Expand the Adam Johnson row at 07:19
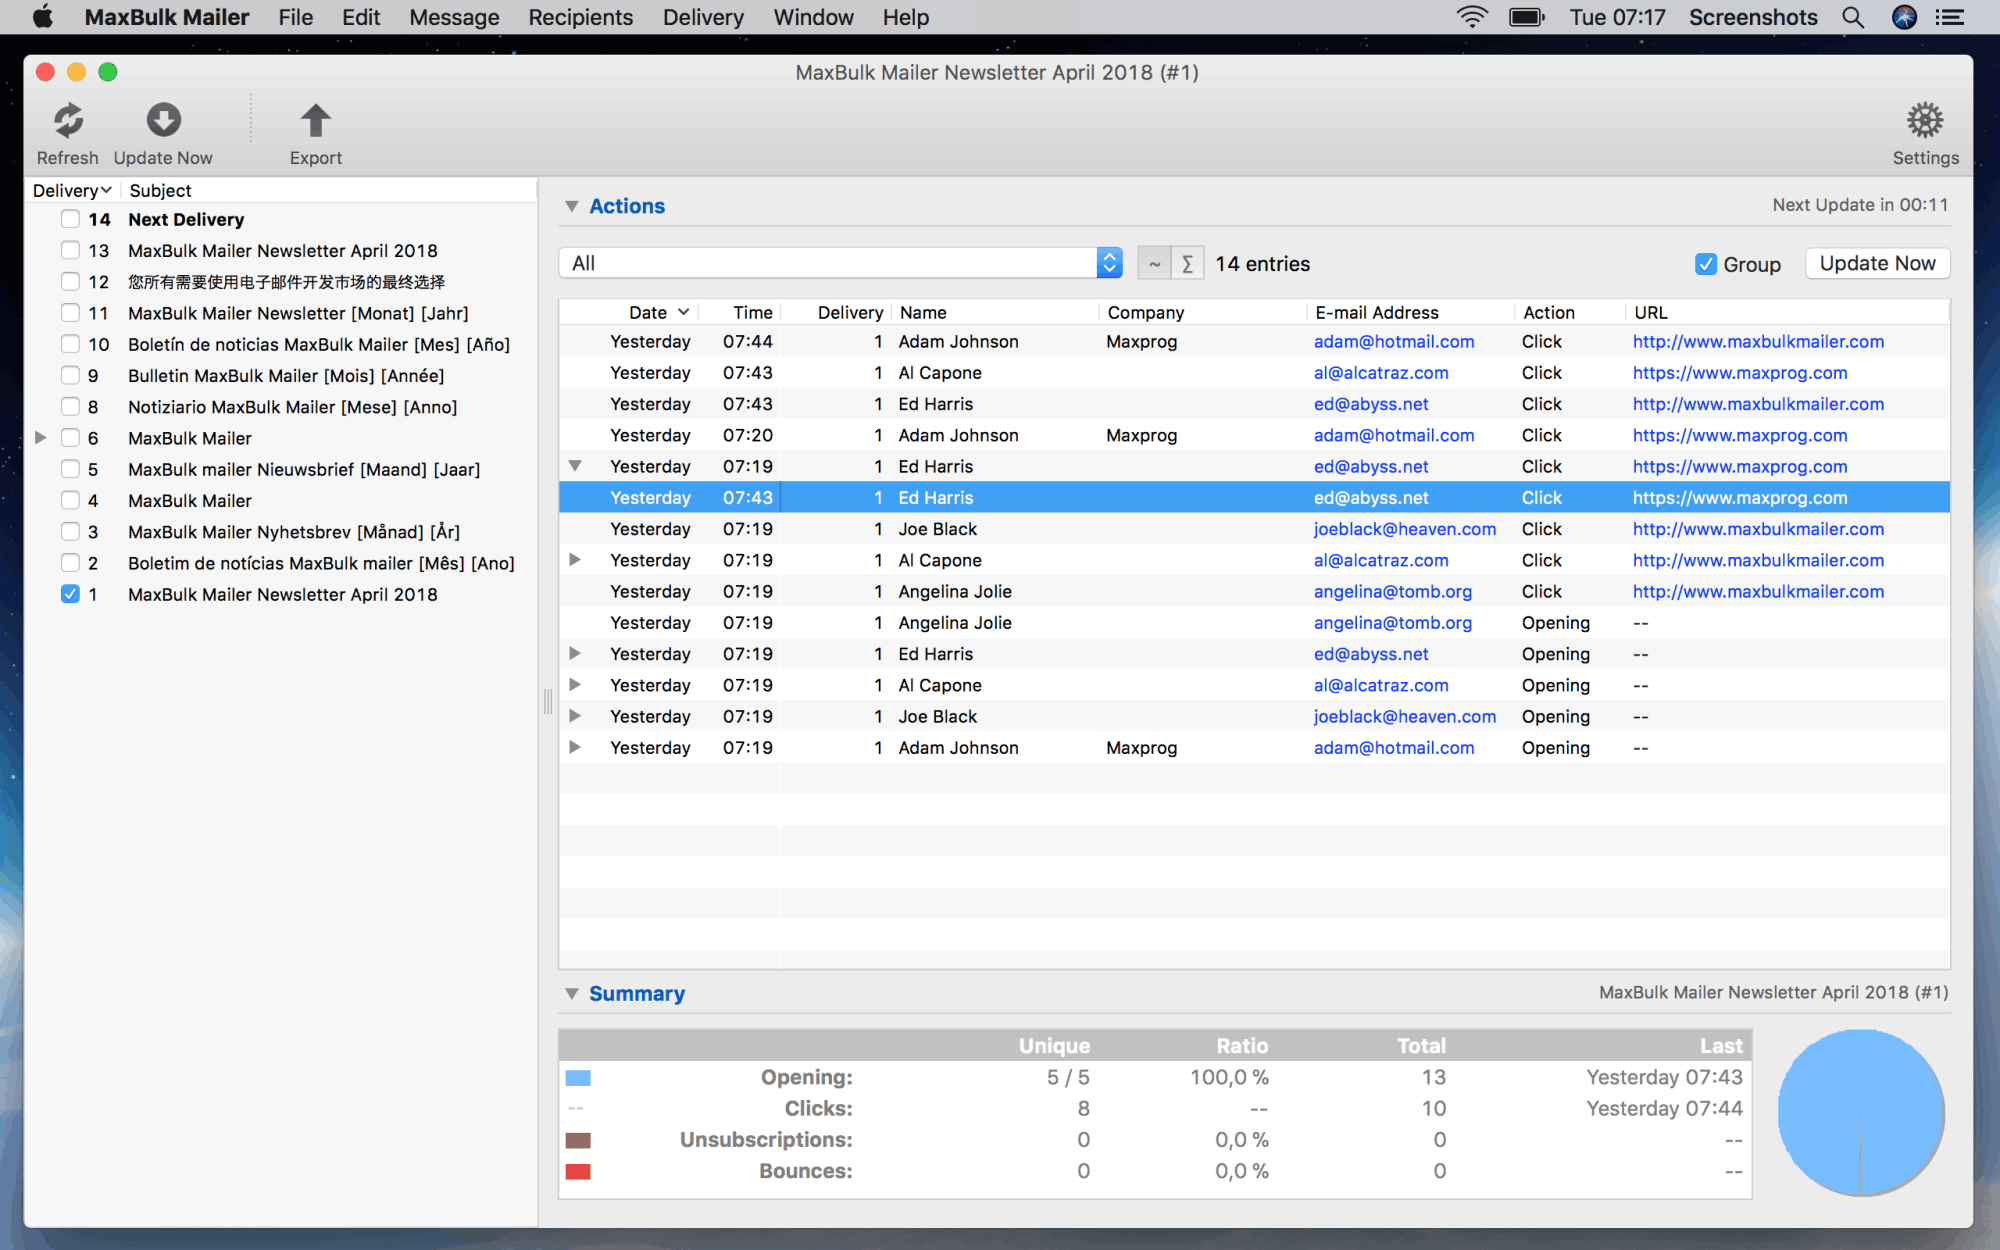 click(x=575, y=747)
